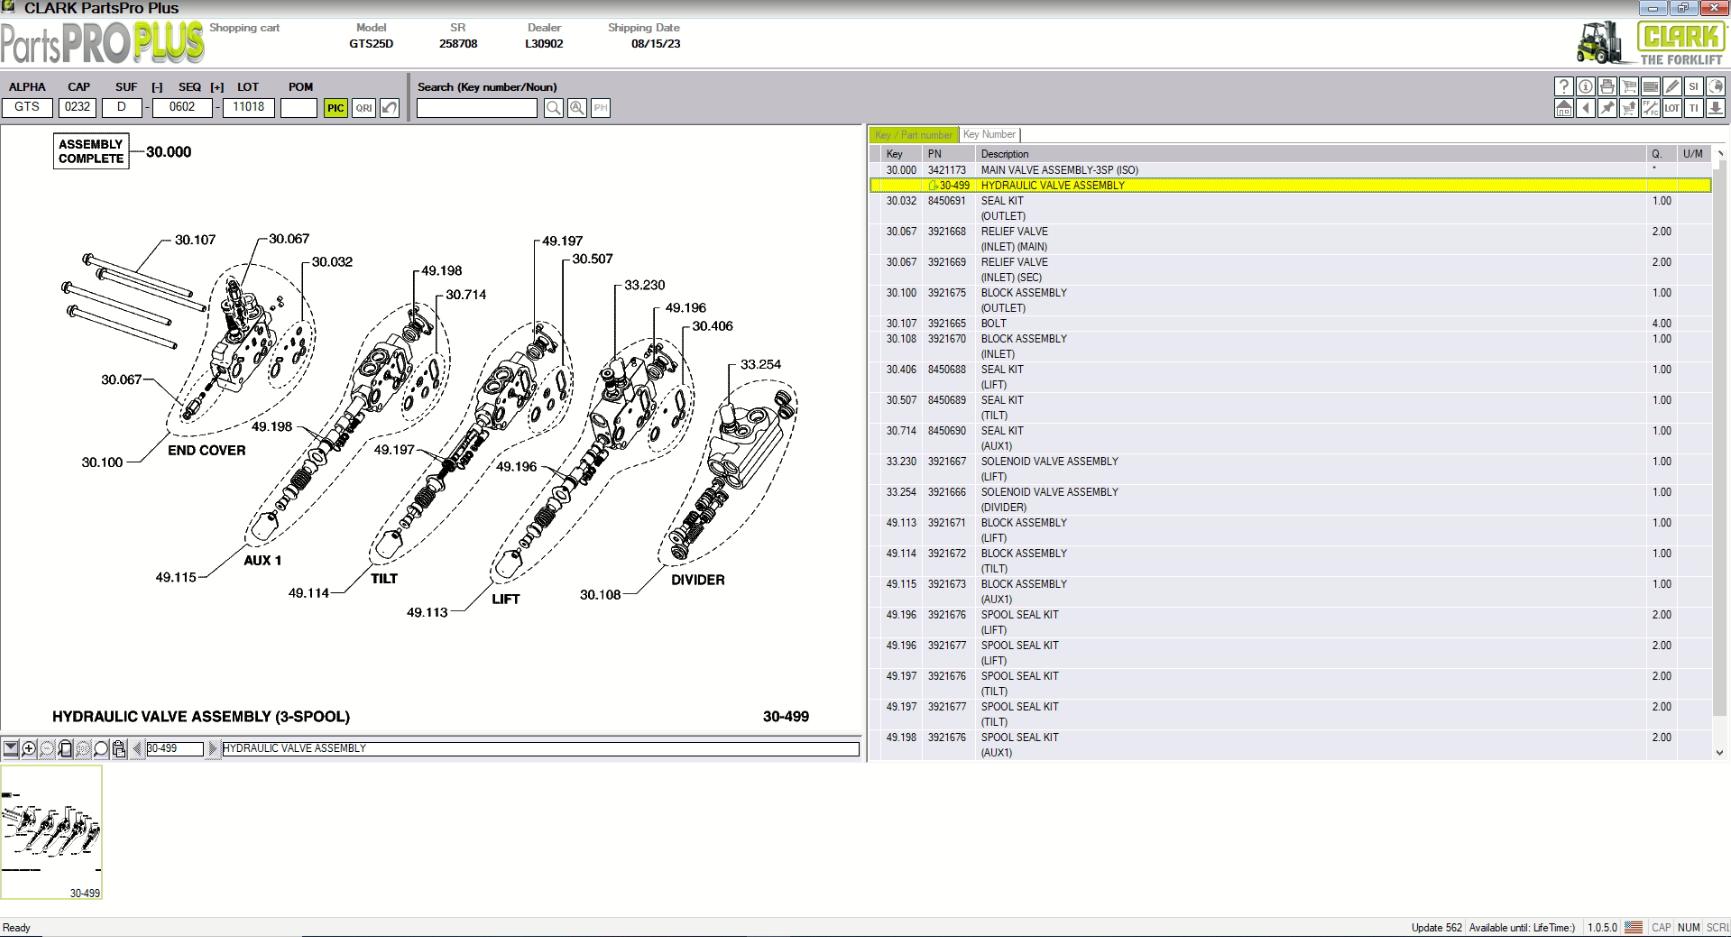Click callout 30.107 on the diagram
This screenshot has width=1731, height=937.
(195, 240)
